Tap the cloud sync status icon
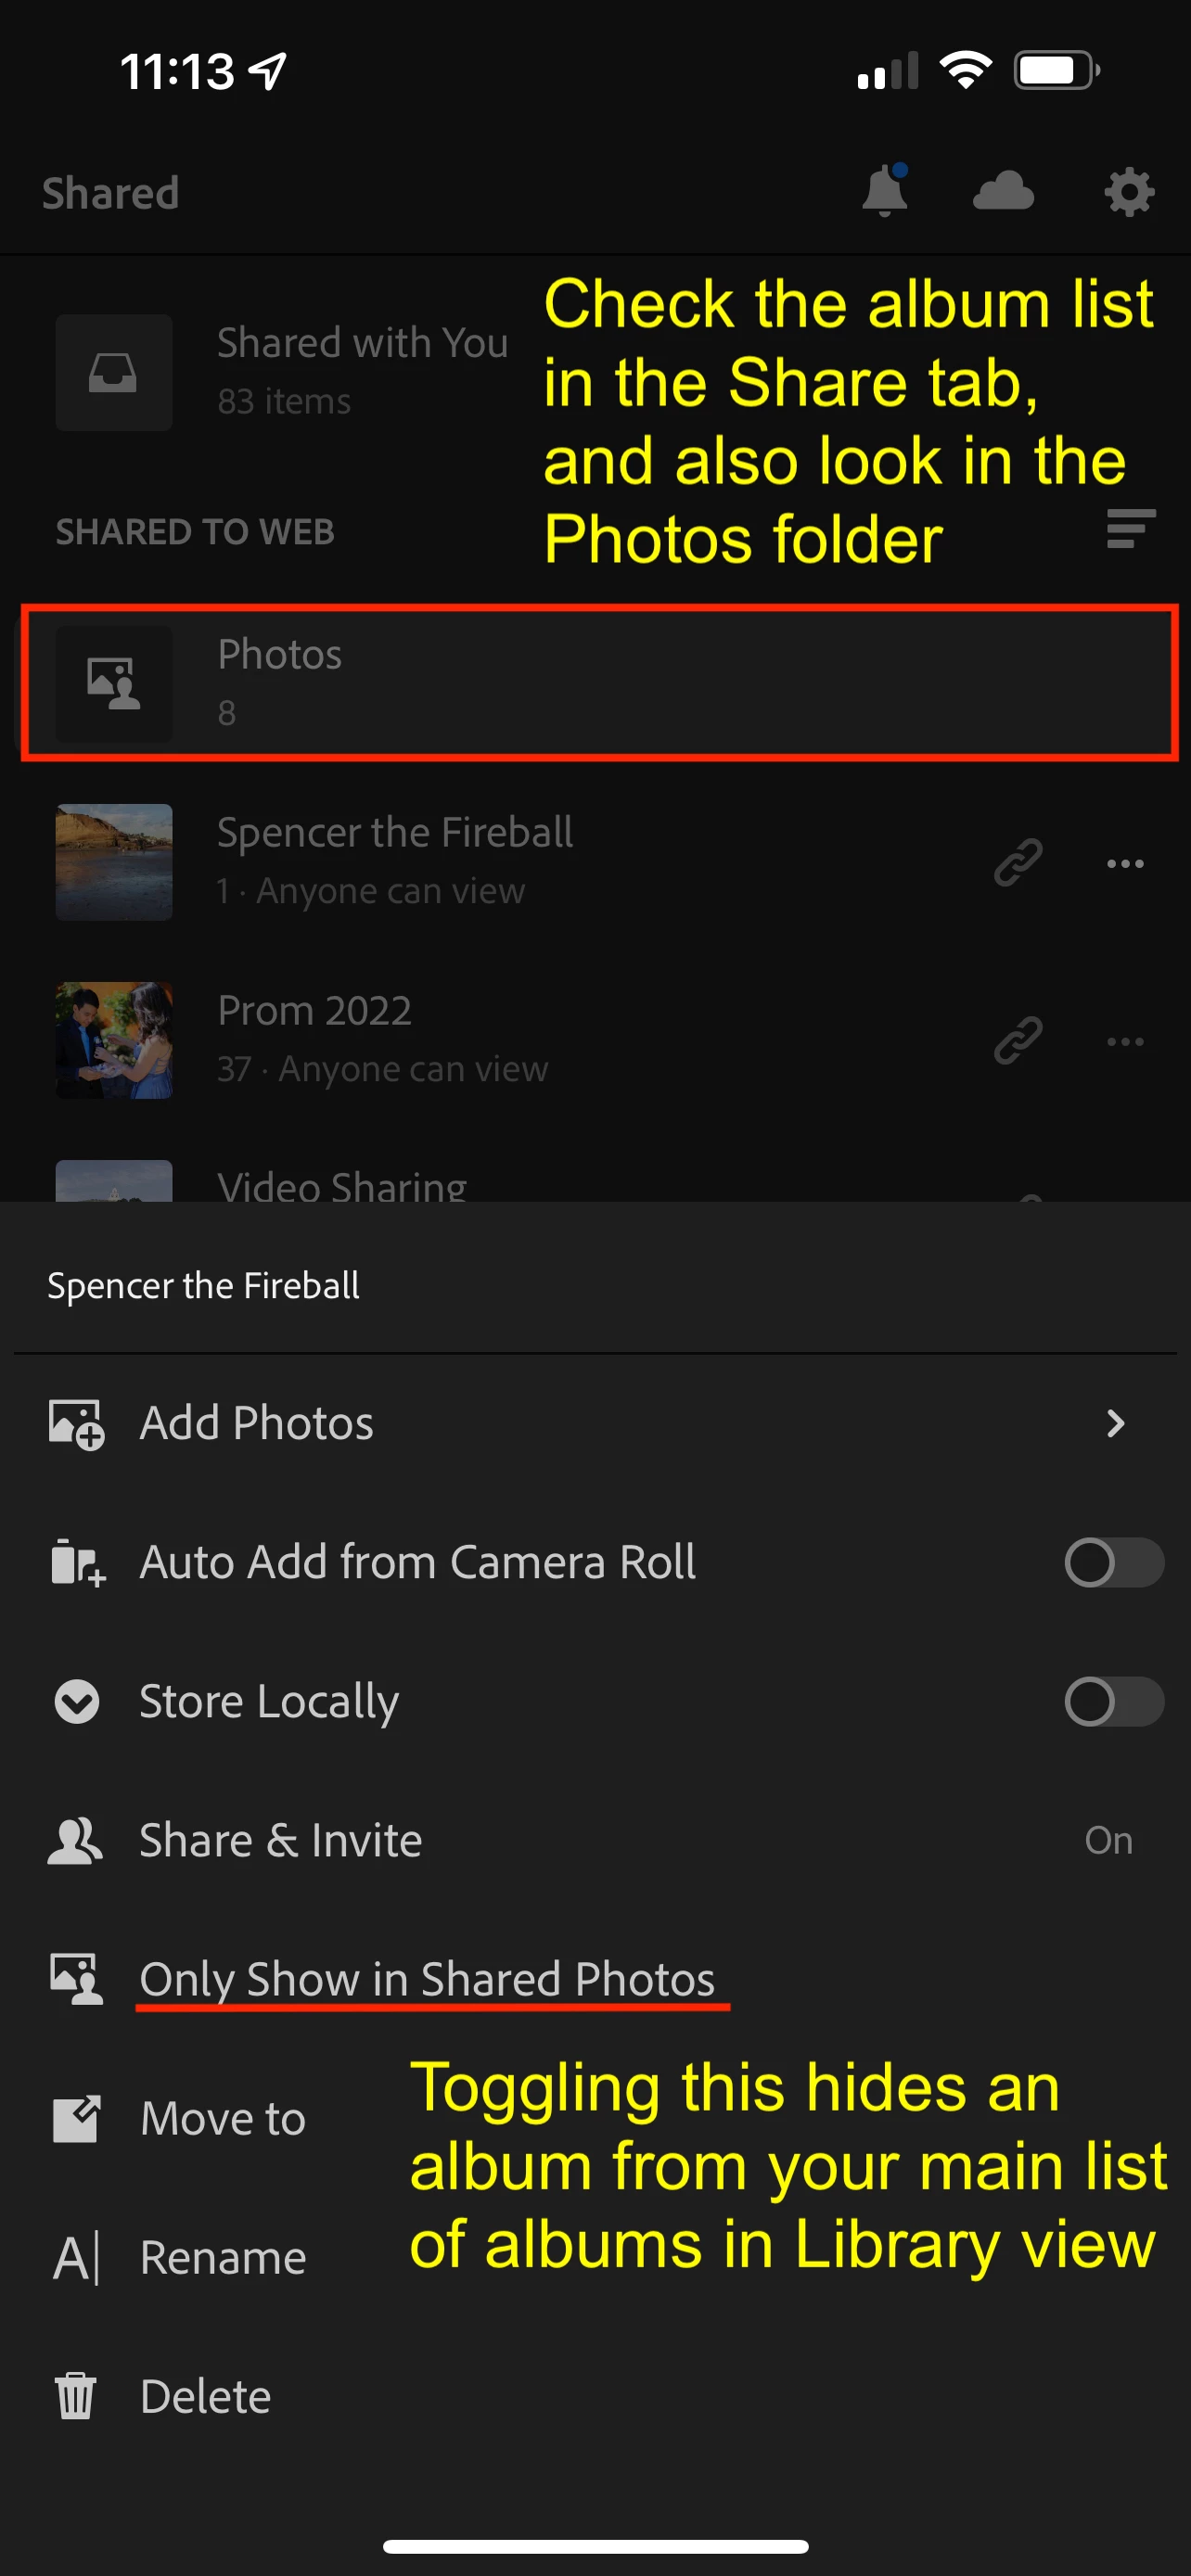The width and height of the screenshot is (1191, 2576). coord(1003,192)
